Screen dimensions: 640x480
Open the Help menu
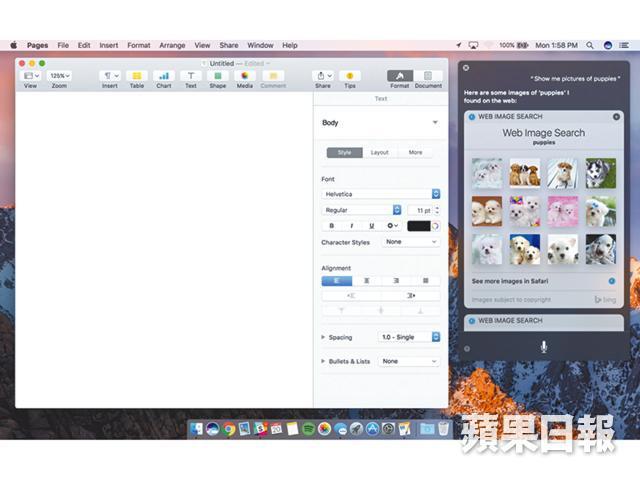click(290, 45)
